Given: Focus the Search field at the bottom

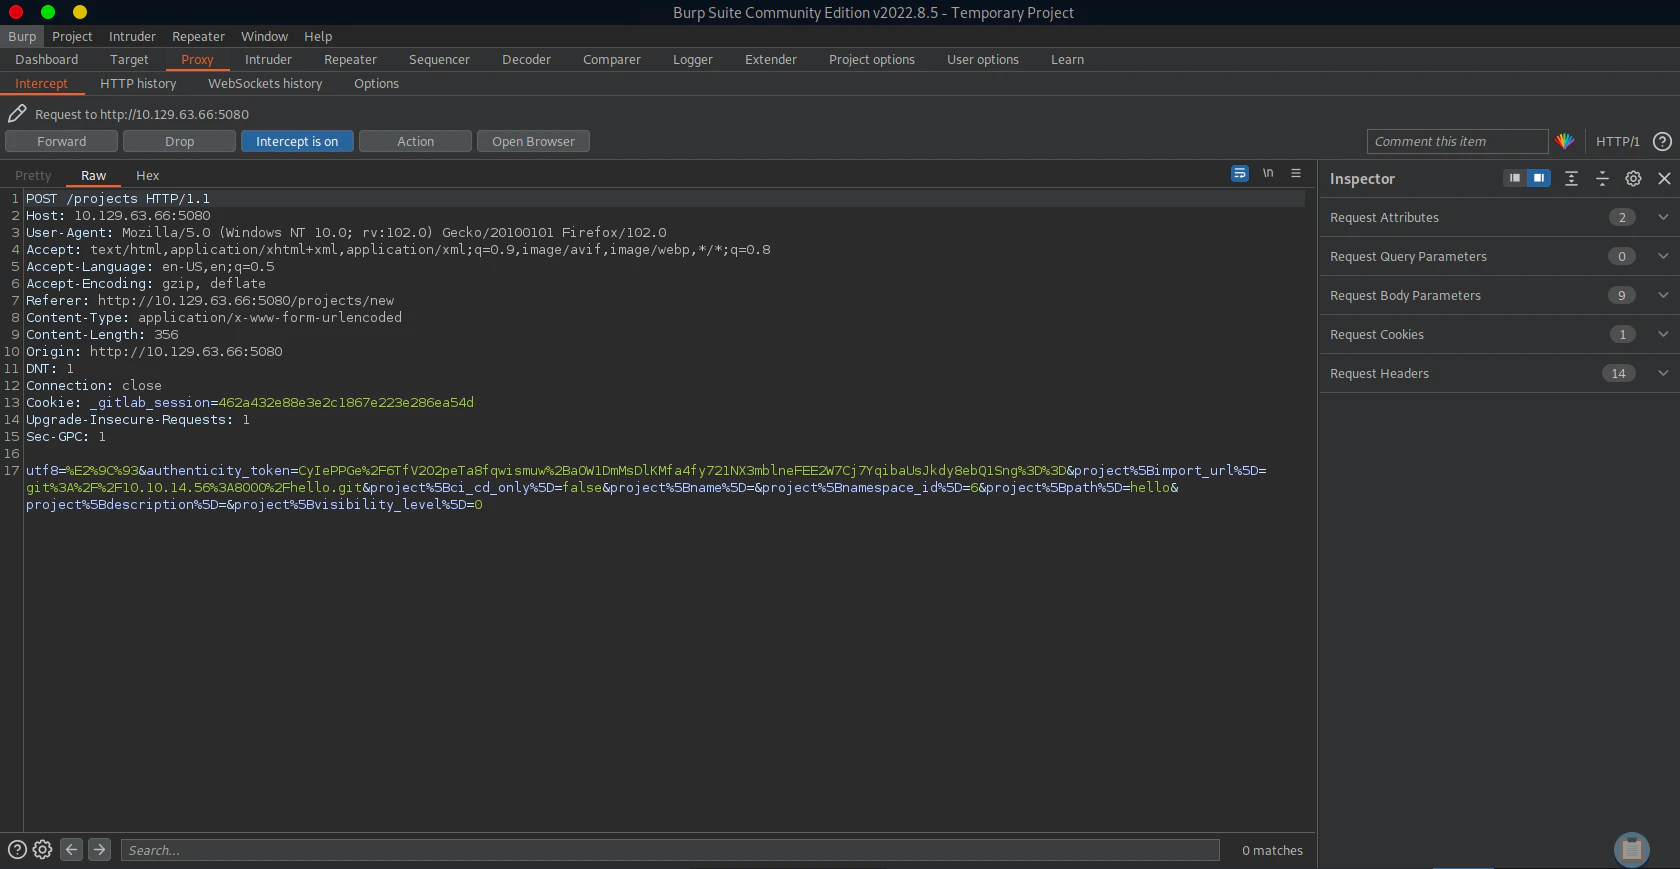Looking at the screenshot, I should 670,850.
